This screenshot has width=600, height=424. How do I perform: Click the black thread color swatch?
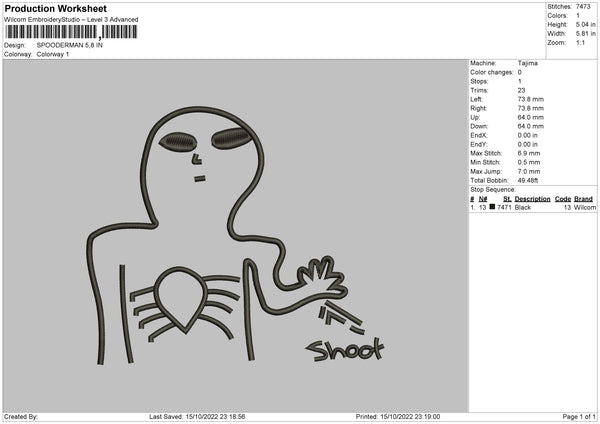[x=492, y=207]
